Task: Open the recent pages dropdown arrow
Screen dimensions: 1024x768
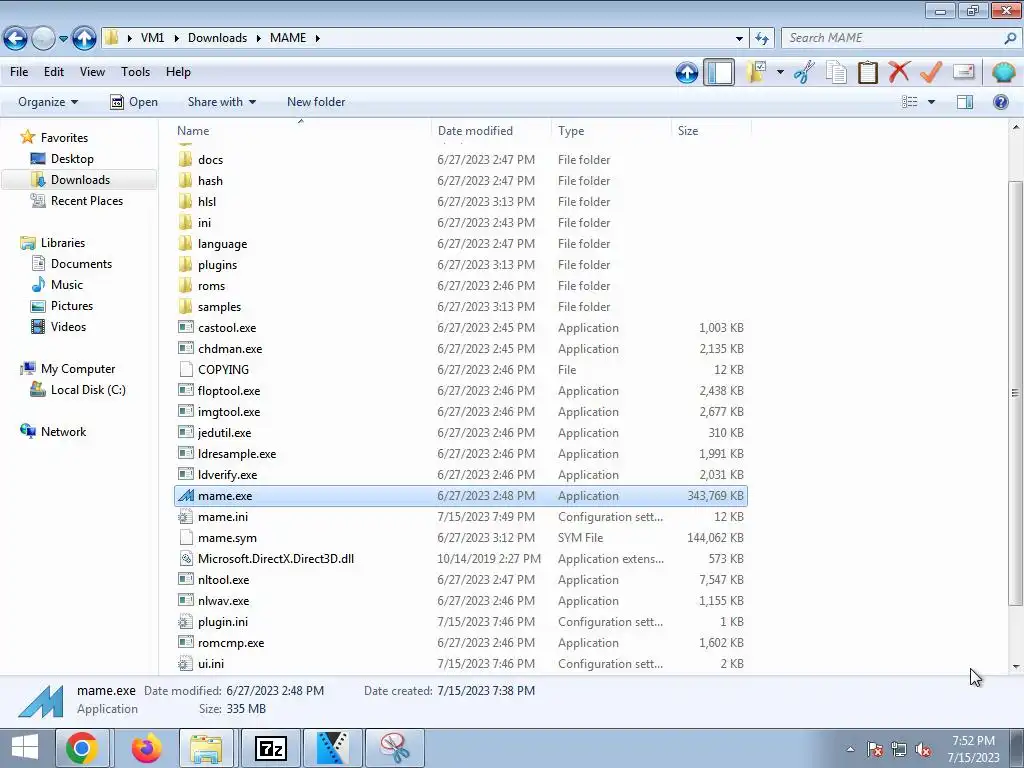Action: pos(63,39)
